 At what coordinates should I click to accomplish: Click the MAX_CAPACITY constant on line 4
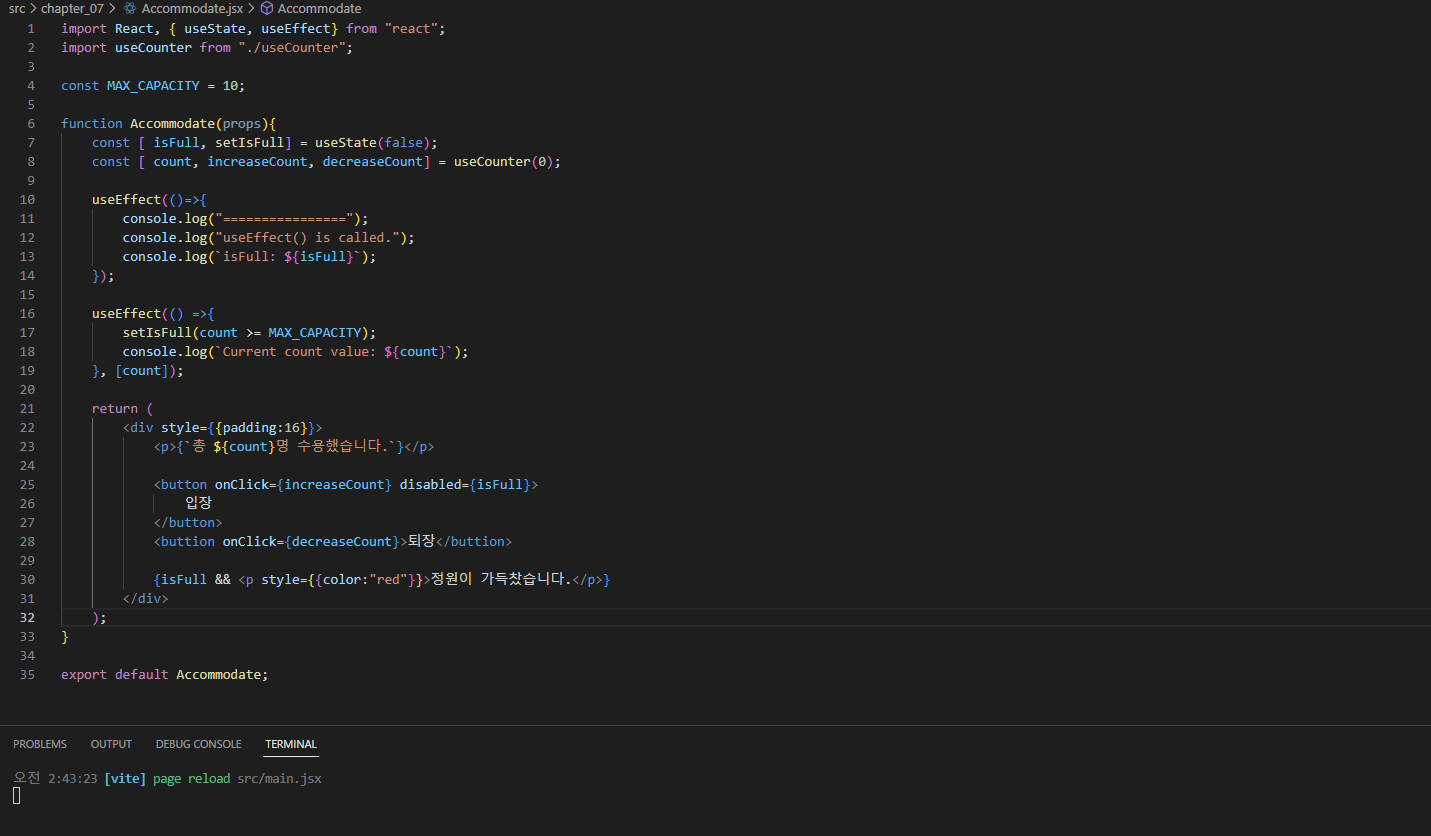(x=153, y=86)
